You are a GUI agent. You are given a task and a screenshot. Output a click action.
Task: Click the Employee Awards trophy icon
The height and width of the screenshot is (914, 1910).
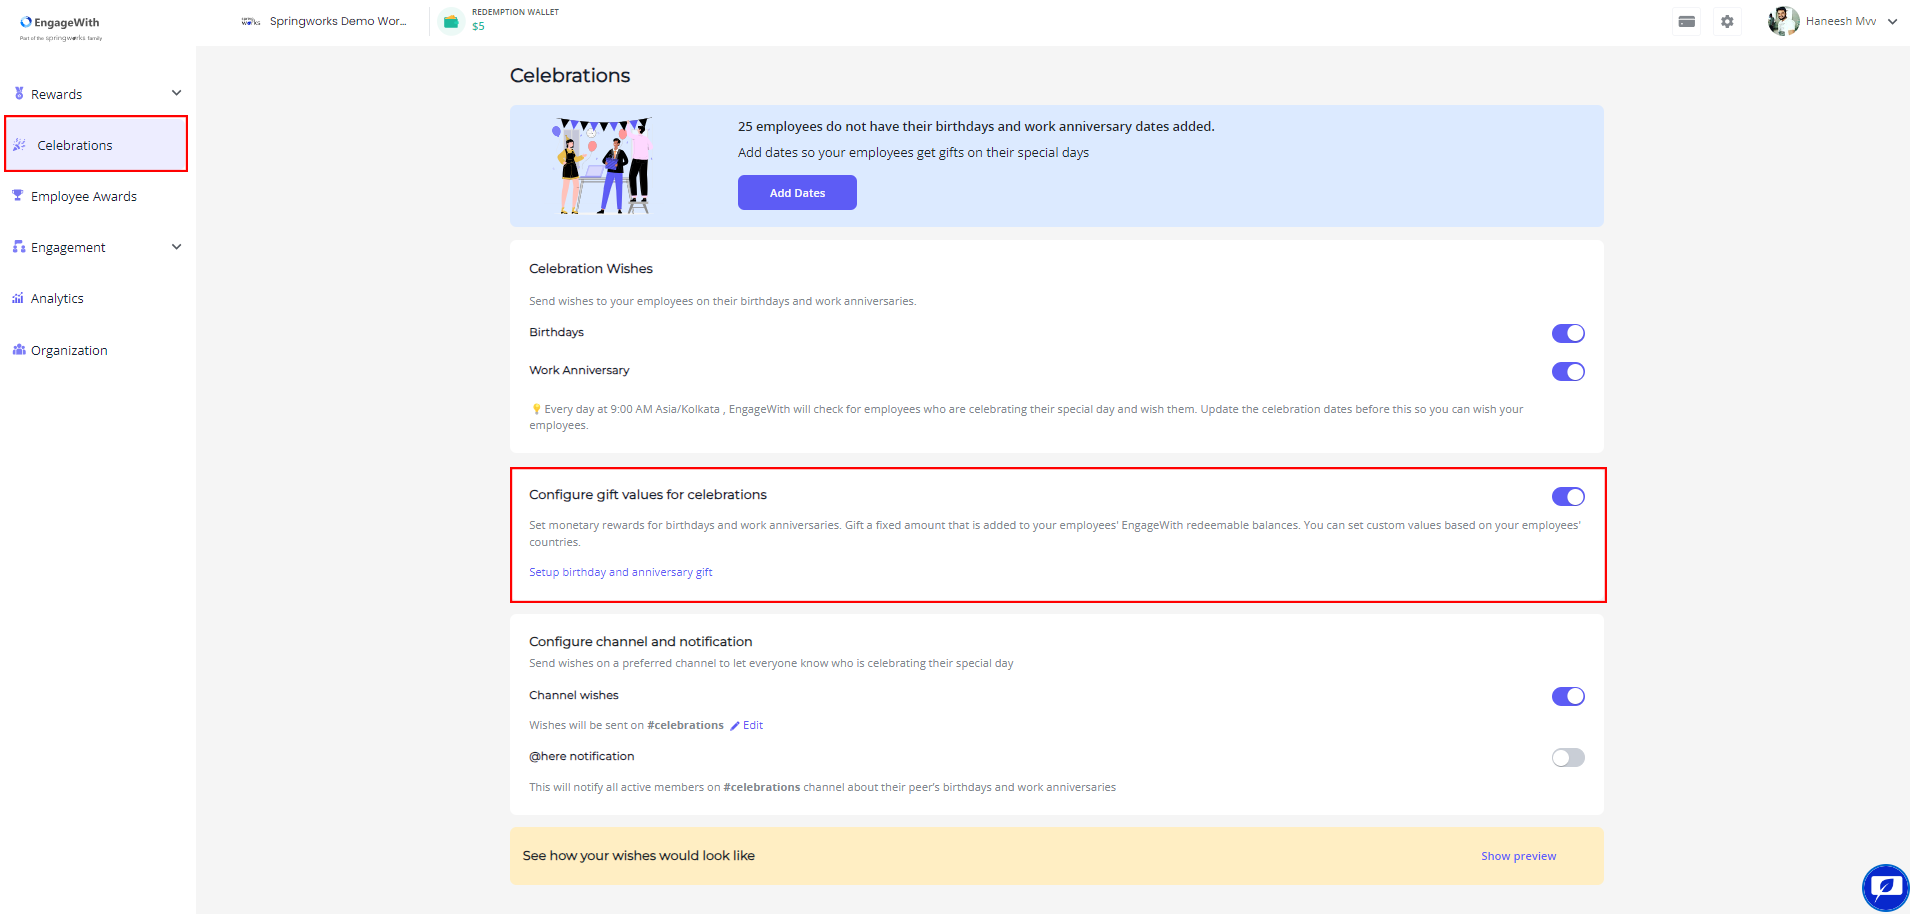point(18,196)
